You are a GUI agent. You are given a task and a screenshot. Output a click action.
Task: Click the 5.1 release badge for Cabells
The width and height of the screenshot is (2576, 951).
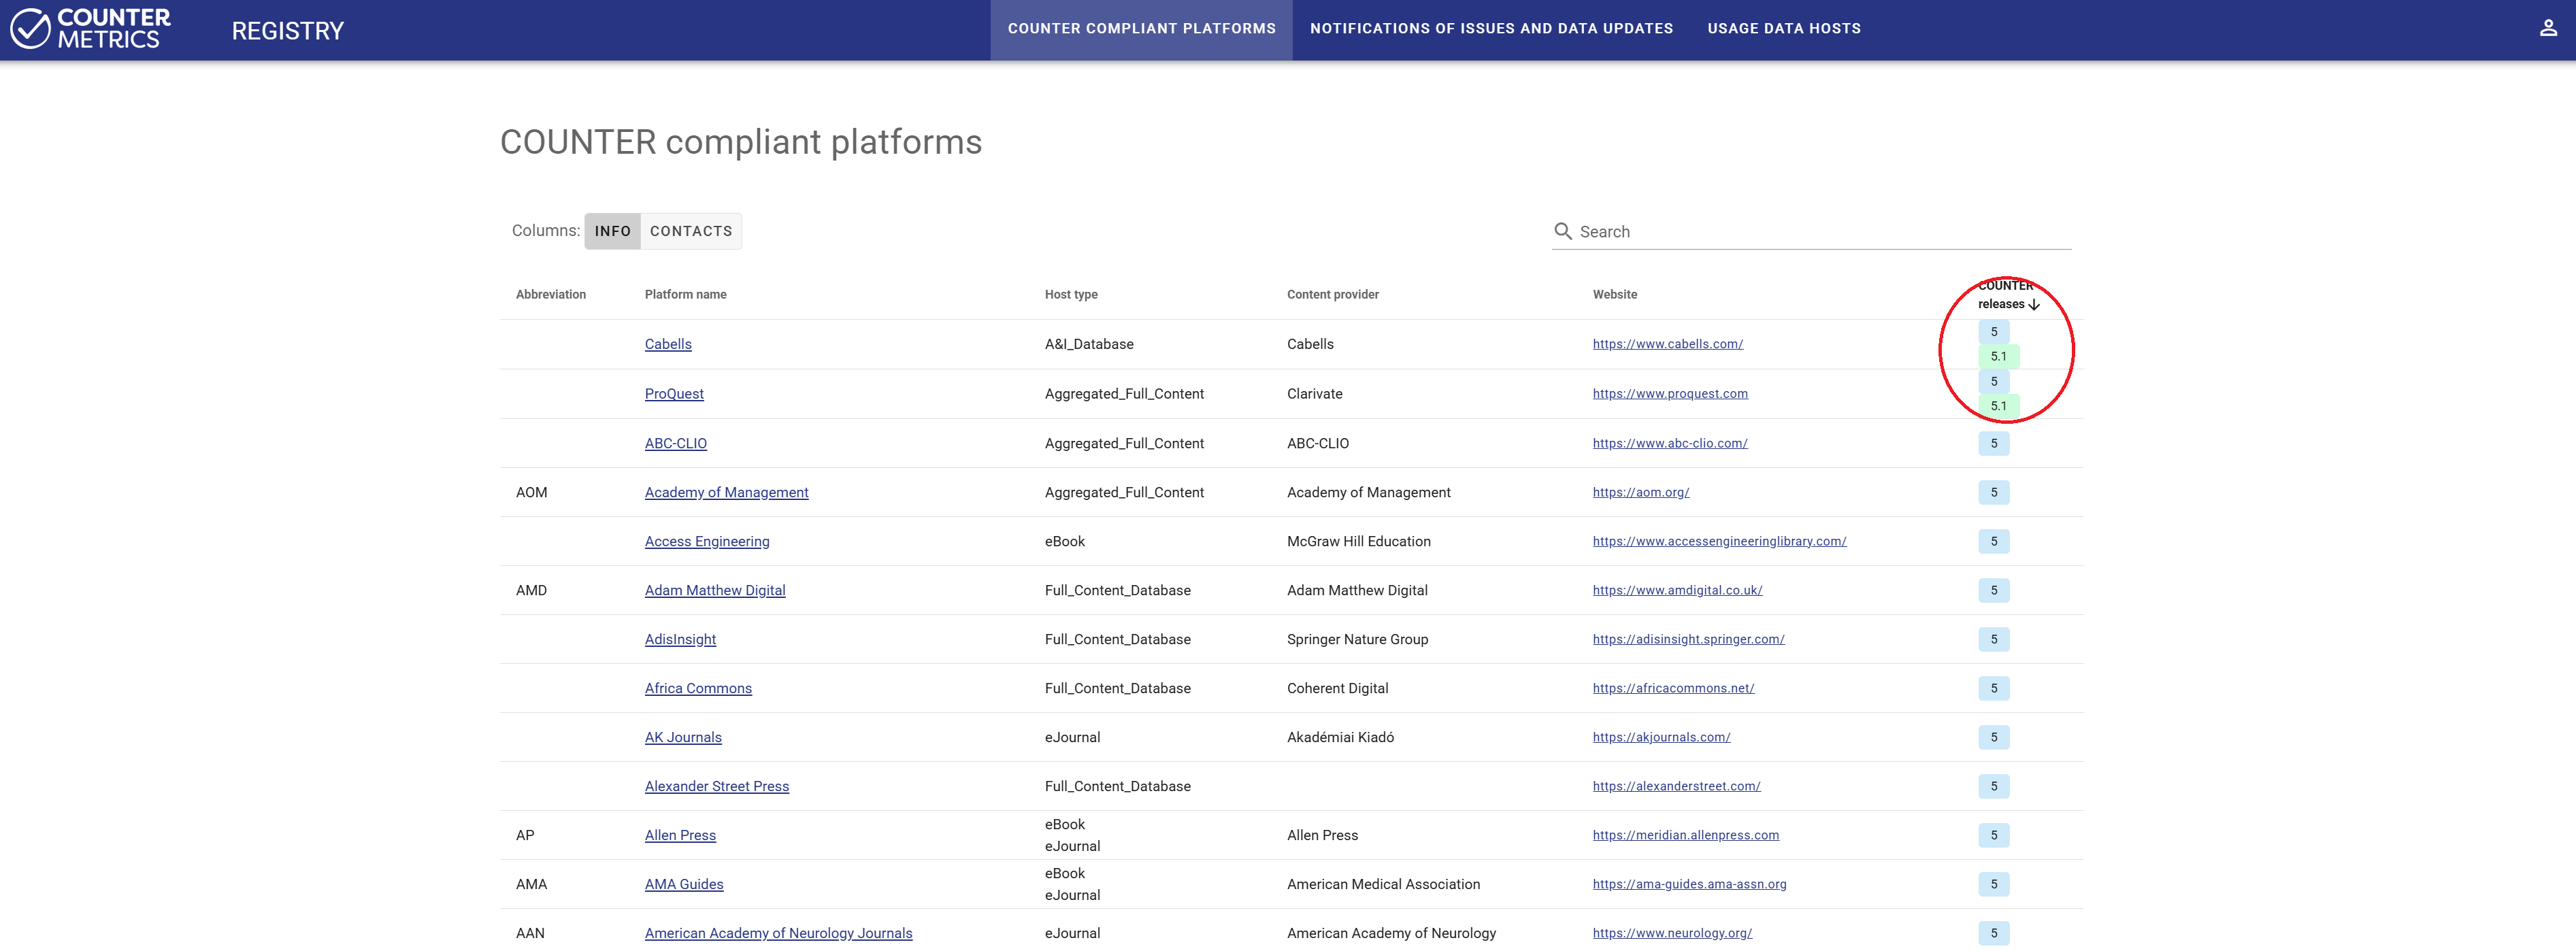pyautogui.click(x=1997, y=356)
